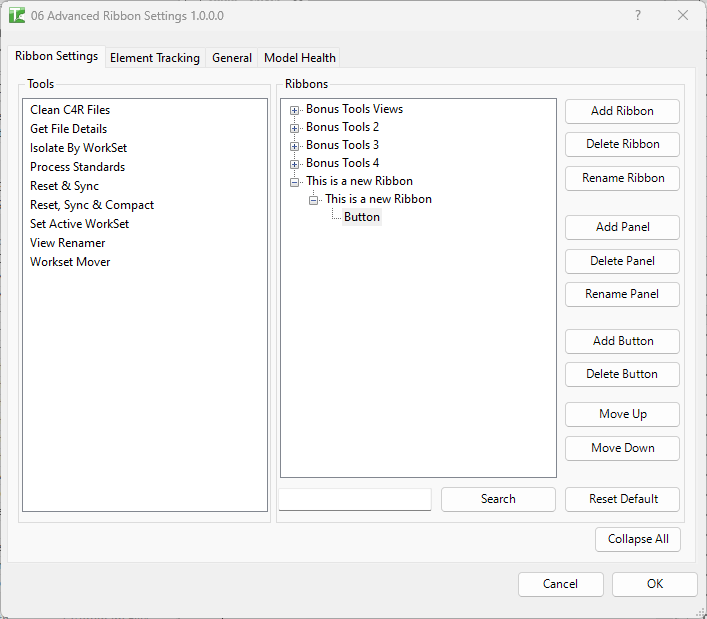Collapse the top-level 'This is a new Ribbon' node
Screen dimensions: 707x619
[295, 182]
